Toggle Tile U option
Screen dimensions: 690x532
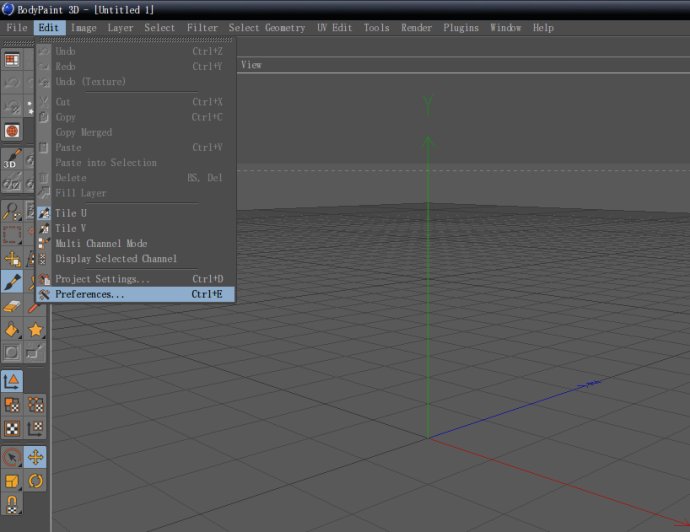coord(71,213)
